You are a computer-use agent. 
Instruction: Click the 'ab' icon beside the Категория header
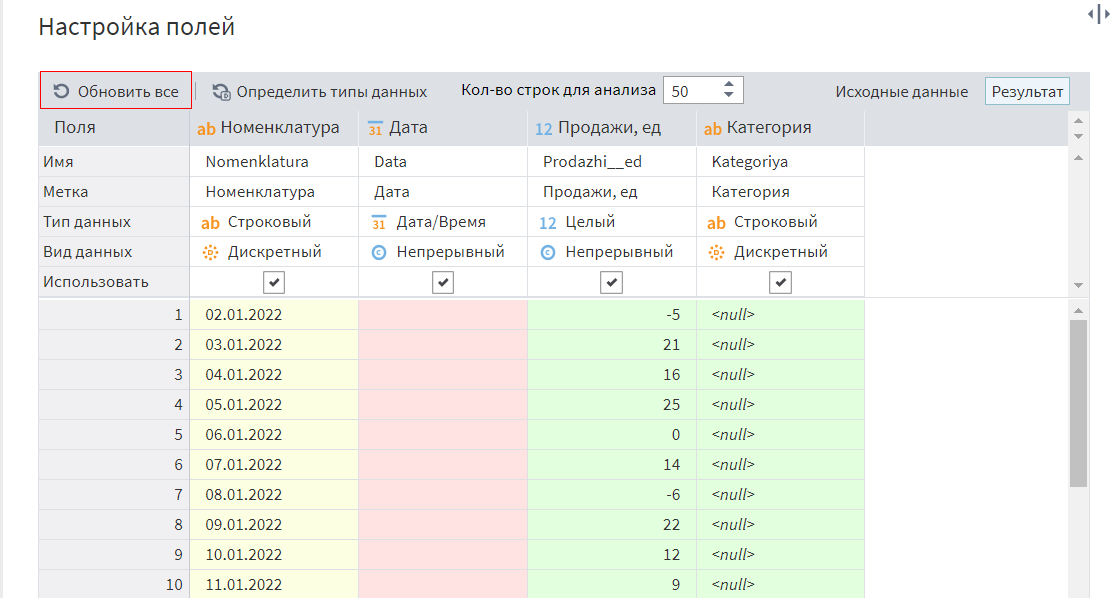pos(713,128)
